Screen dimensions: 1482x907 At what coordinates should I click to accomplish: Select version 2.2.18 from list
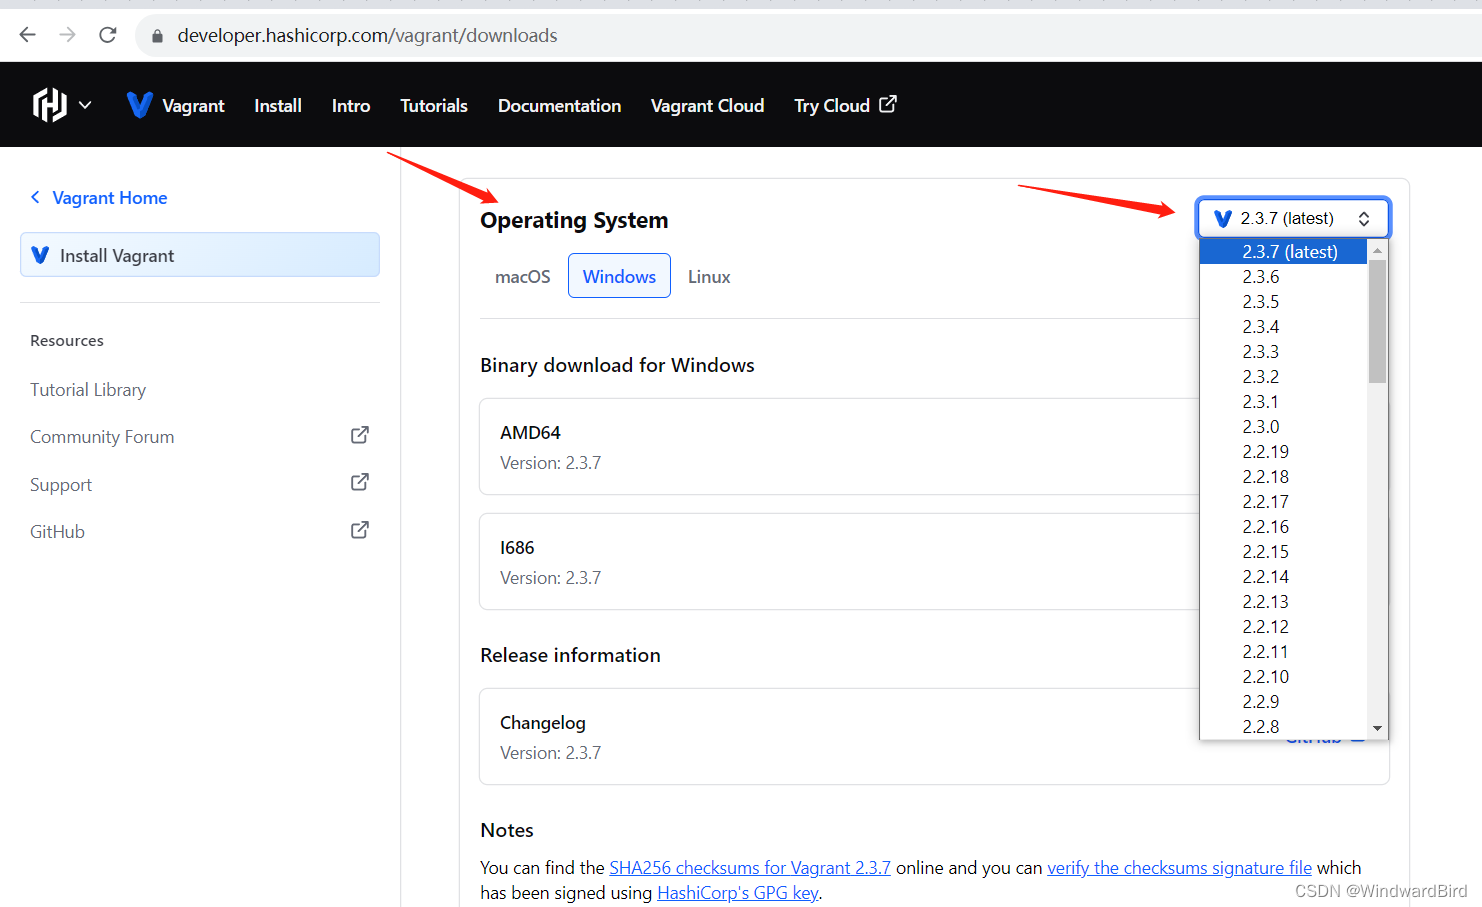pos(1283,477)
